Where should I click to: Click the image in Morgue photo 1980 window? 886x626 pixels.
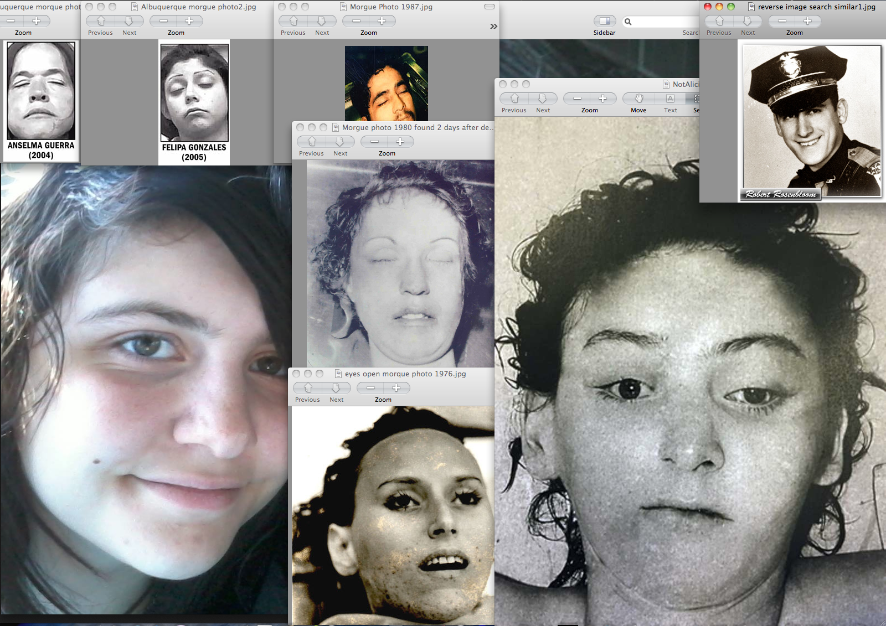pos(400,263)
